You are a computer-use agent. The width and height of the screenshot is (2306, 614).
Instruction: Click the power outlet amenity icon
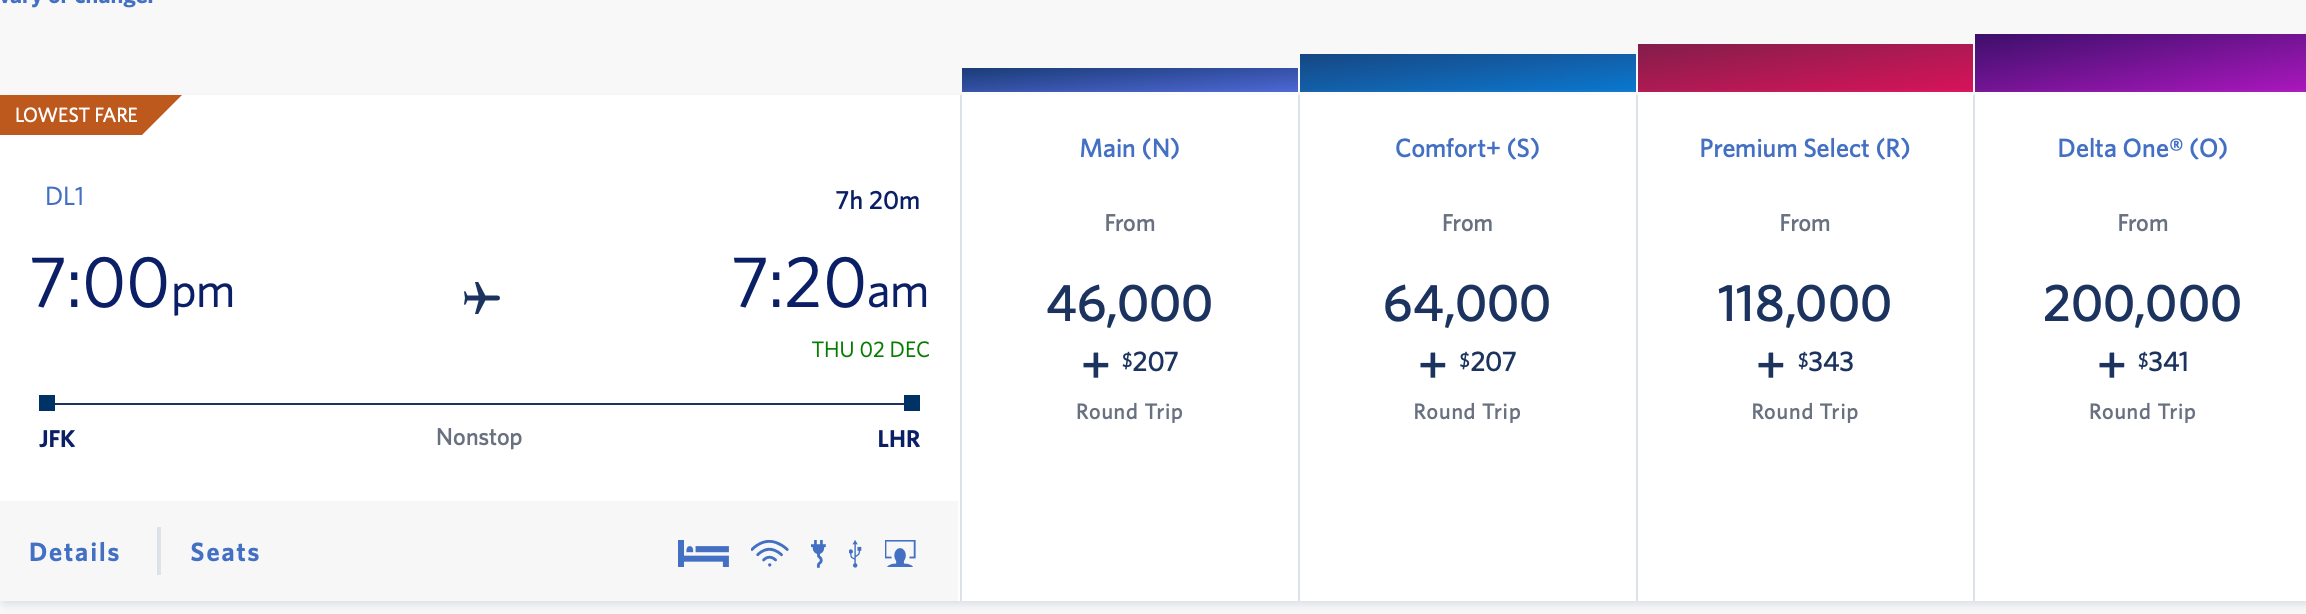click(x=819, y=553)
